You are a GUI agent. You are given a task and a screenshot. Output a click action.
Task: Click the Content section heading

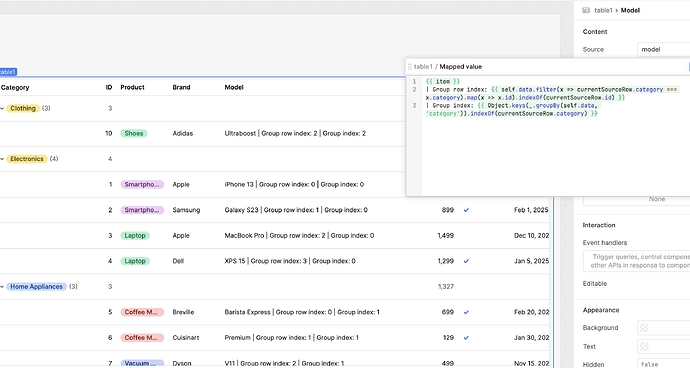click(x=595, y=32)
